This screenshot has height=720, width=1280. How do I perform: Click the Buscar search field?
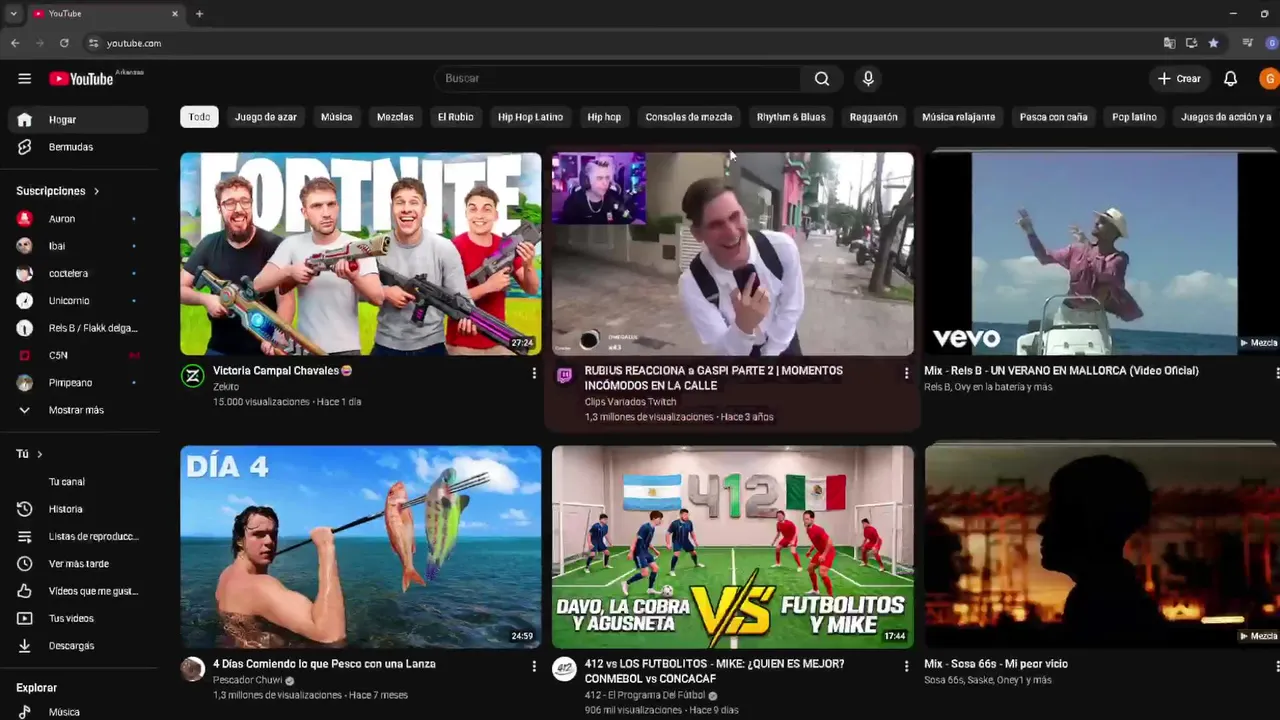tap(617, 78)
